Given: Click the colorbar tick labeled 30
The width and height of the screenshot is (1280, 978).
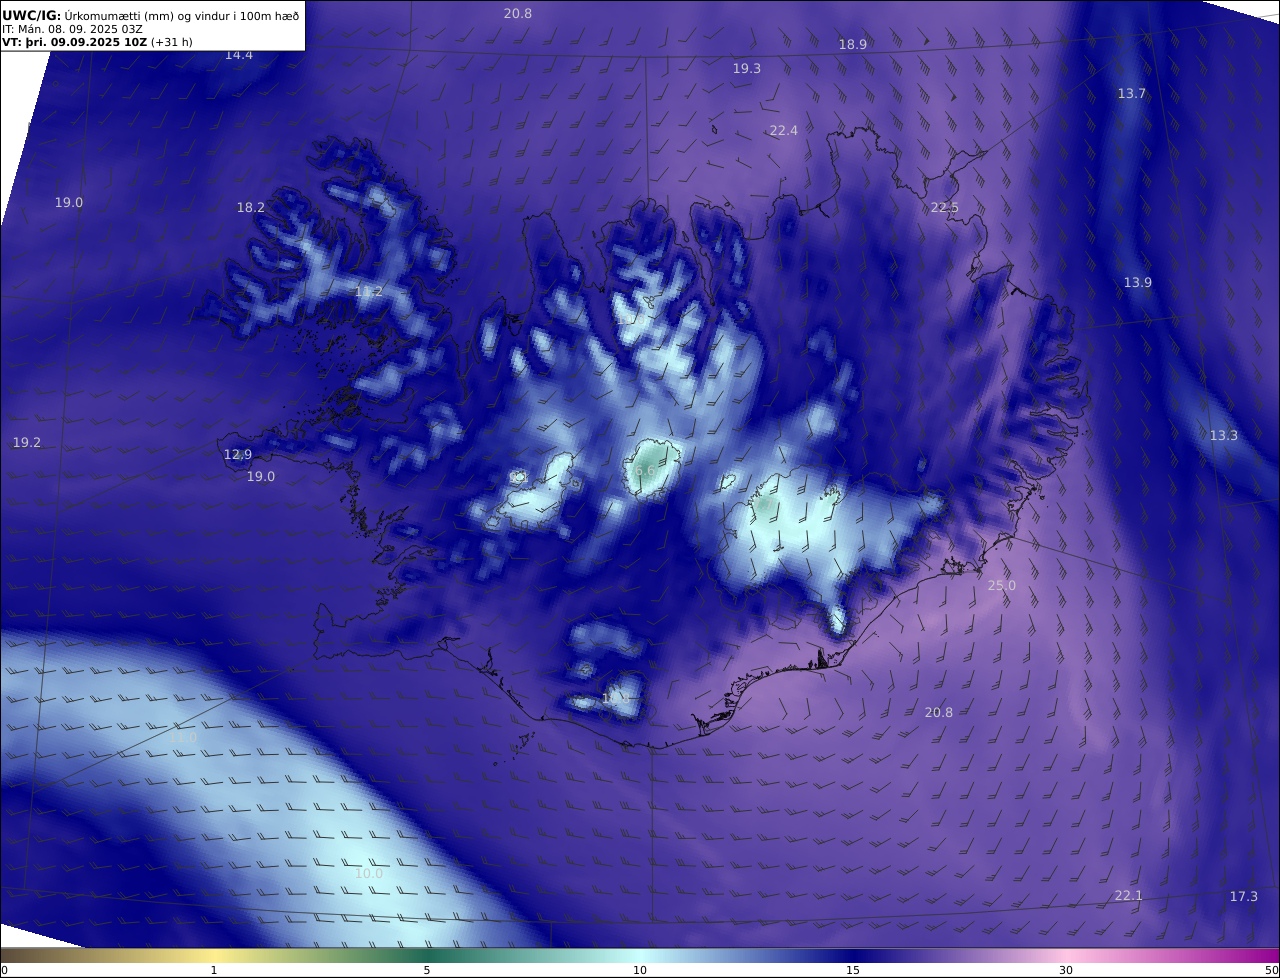Looking at the screenshot, I should [x=1066, y=970].
